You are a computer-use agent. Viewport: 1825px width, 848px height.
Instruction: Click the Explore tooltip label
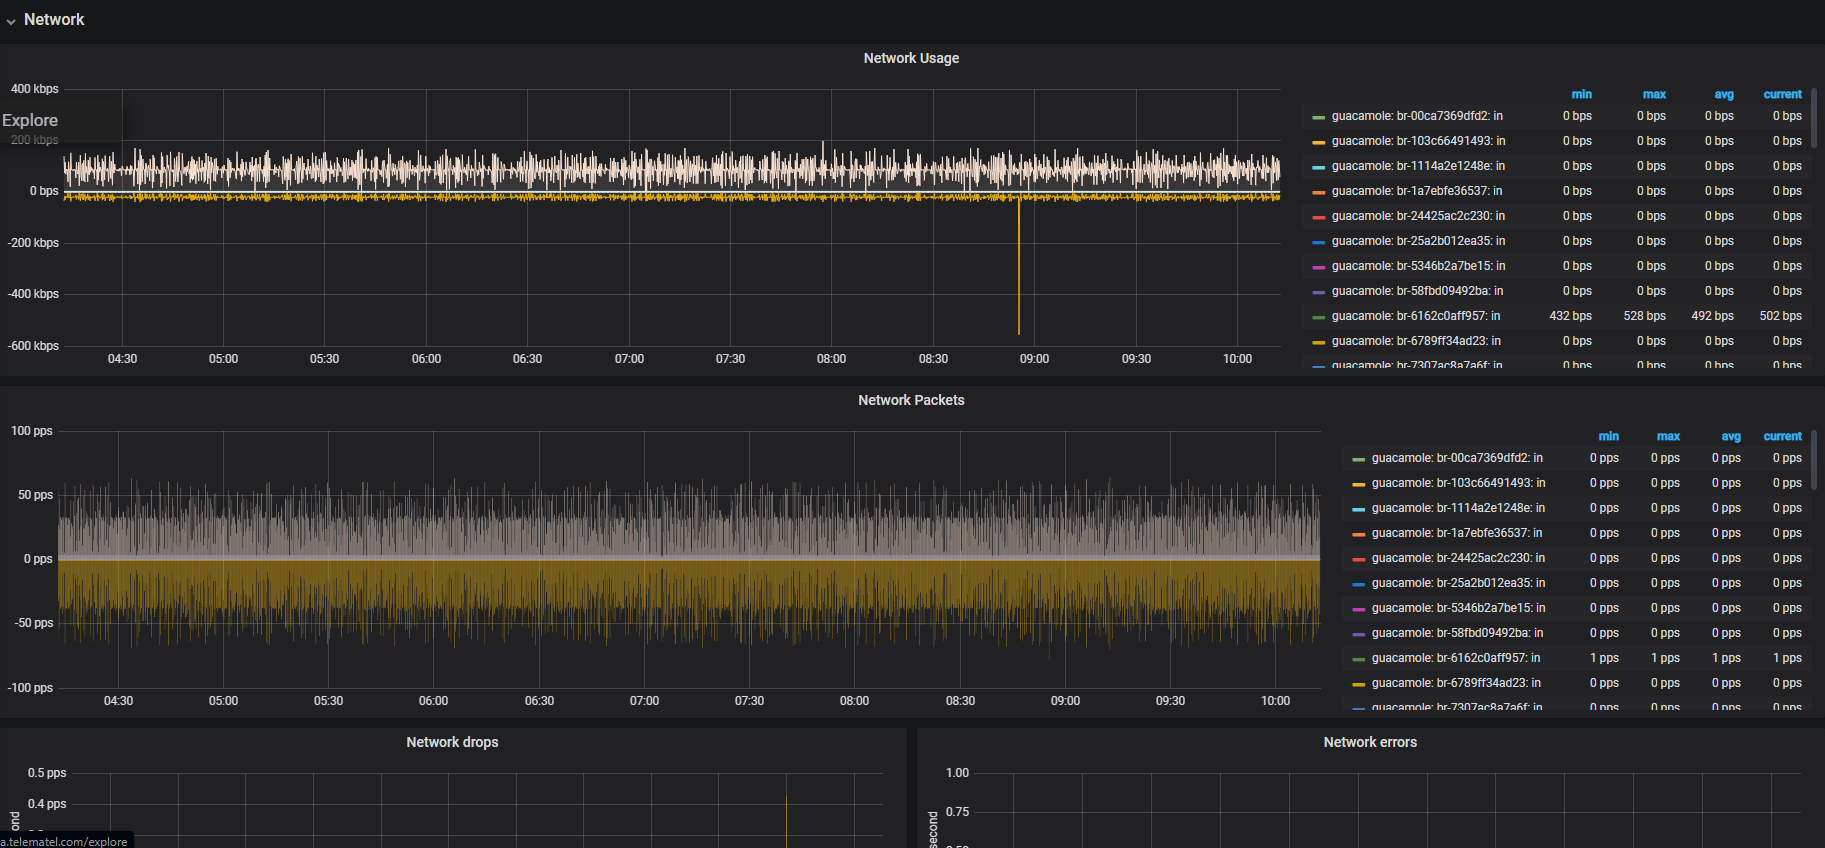click(30, 120)
